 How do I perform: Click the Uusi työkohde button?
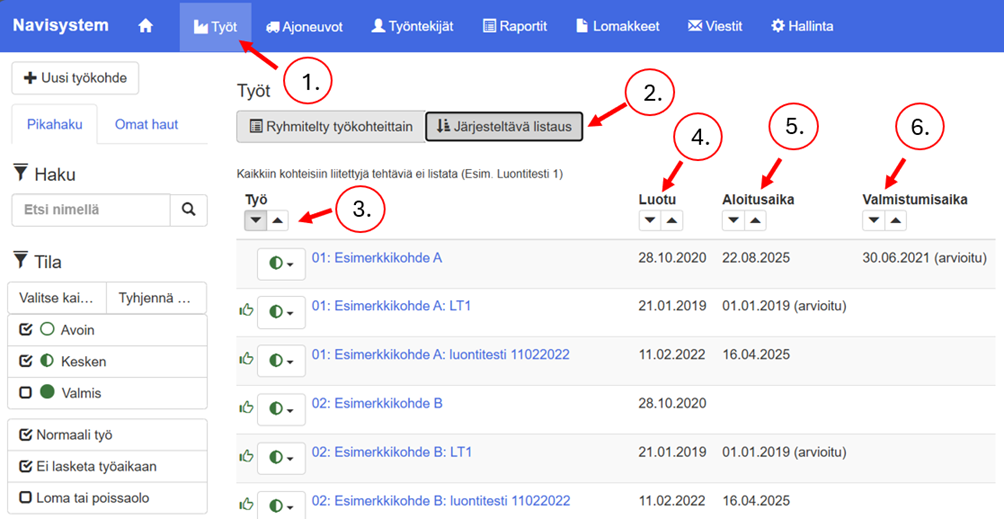coord(75,78)
